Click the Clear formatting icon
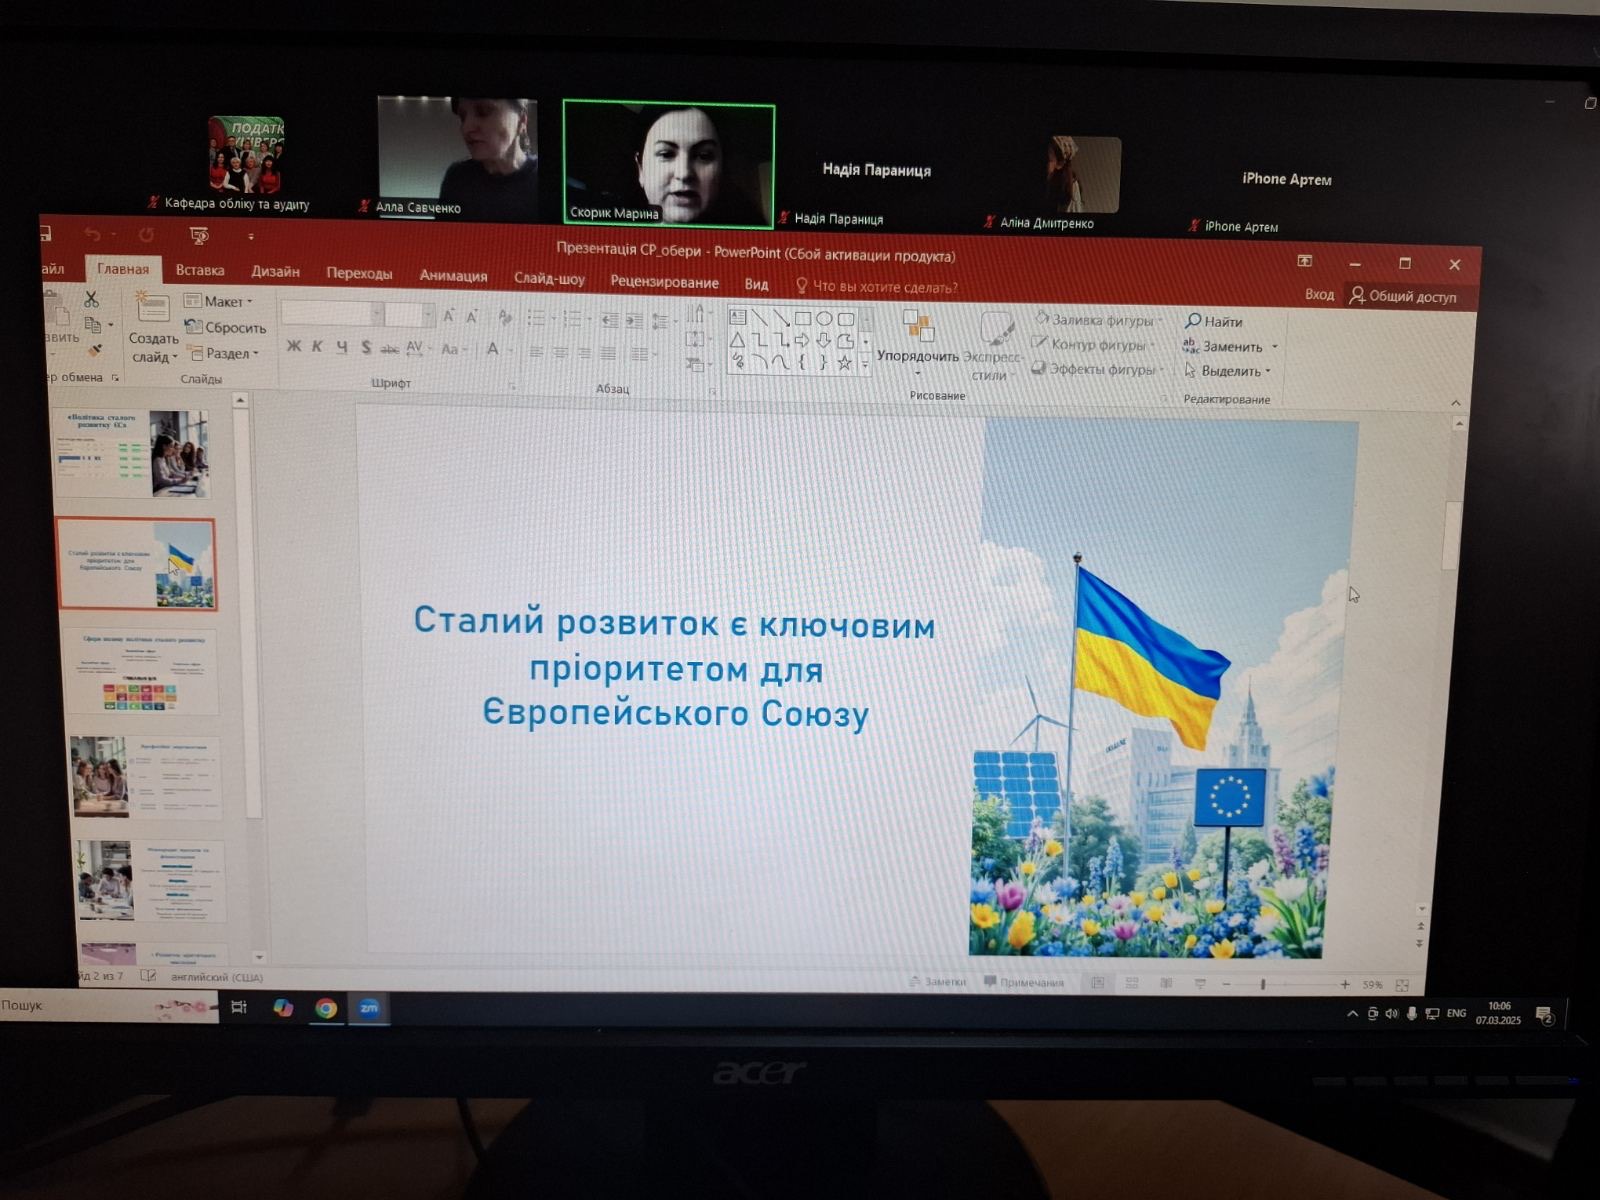Image resolution: width=1600 pixels, height=1200 pixels. coord(505,317)
